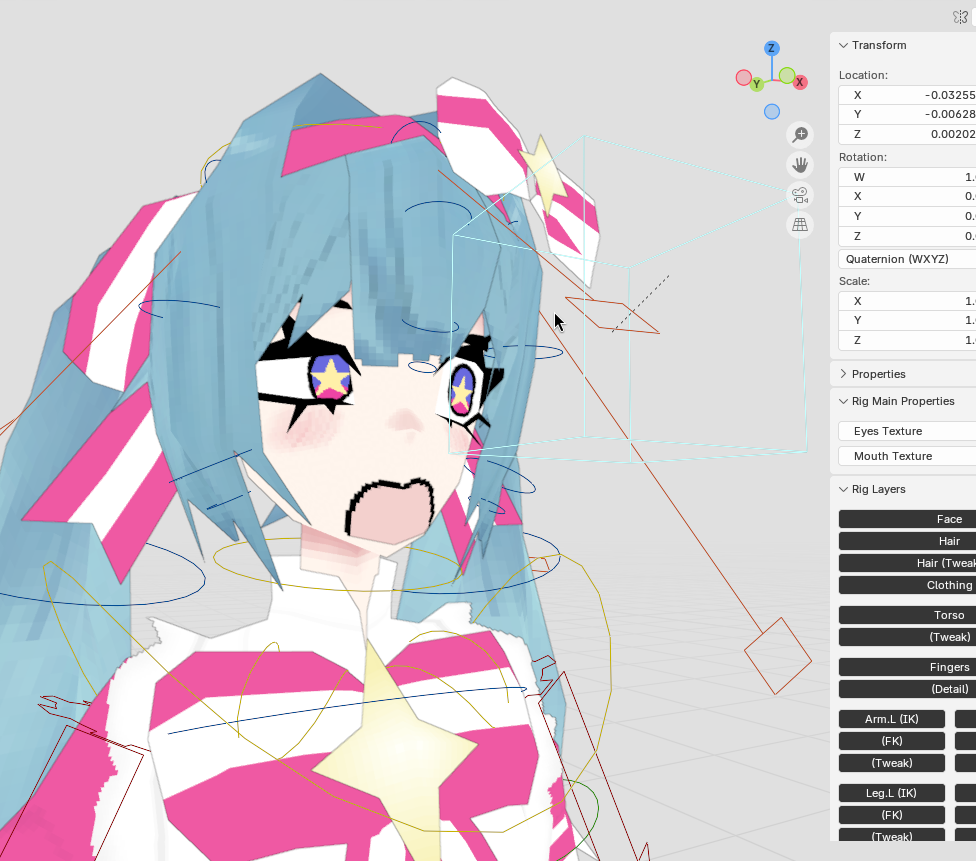Click the green Y axis on navigation gizmo
This screenshot has width=976, height=861.
(757, 84)
